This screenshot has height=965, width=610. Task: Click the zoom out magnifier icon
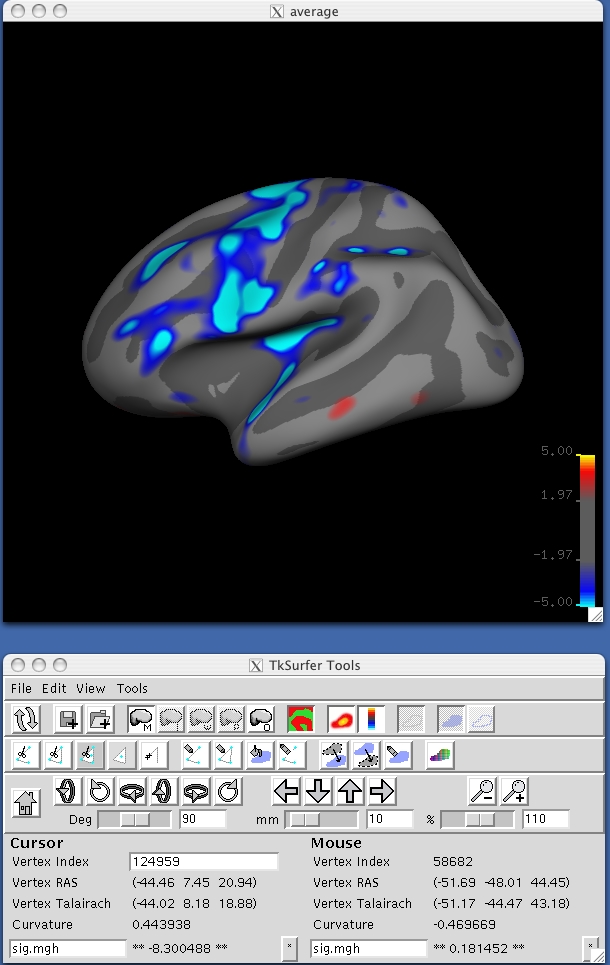pos(484,791)
